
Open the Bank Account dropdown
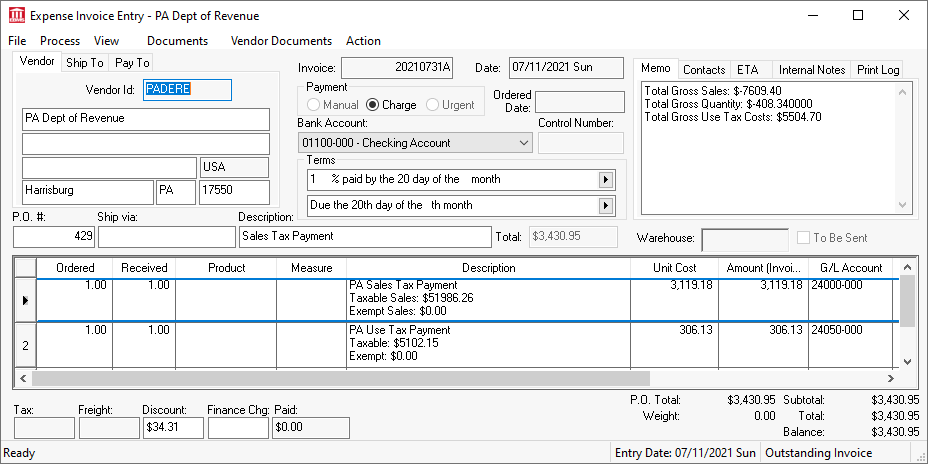[x=524, y=143]
